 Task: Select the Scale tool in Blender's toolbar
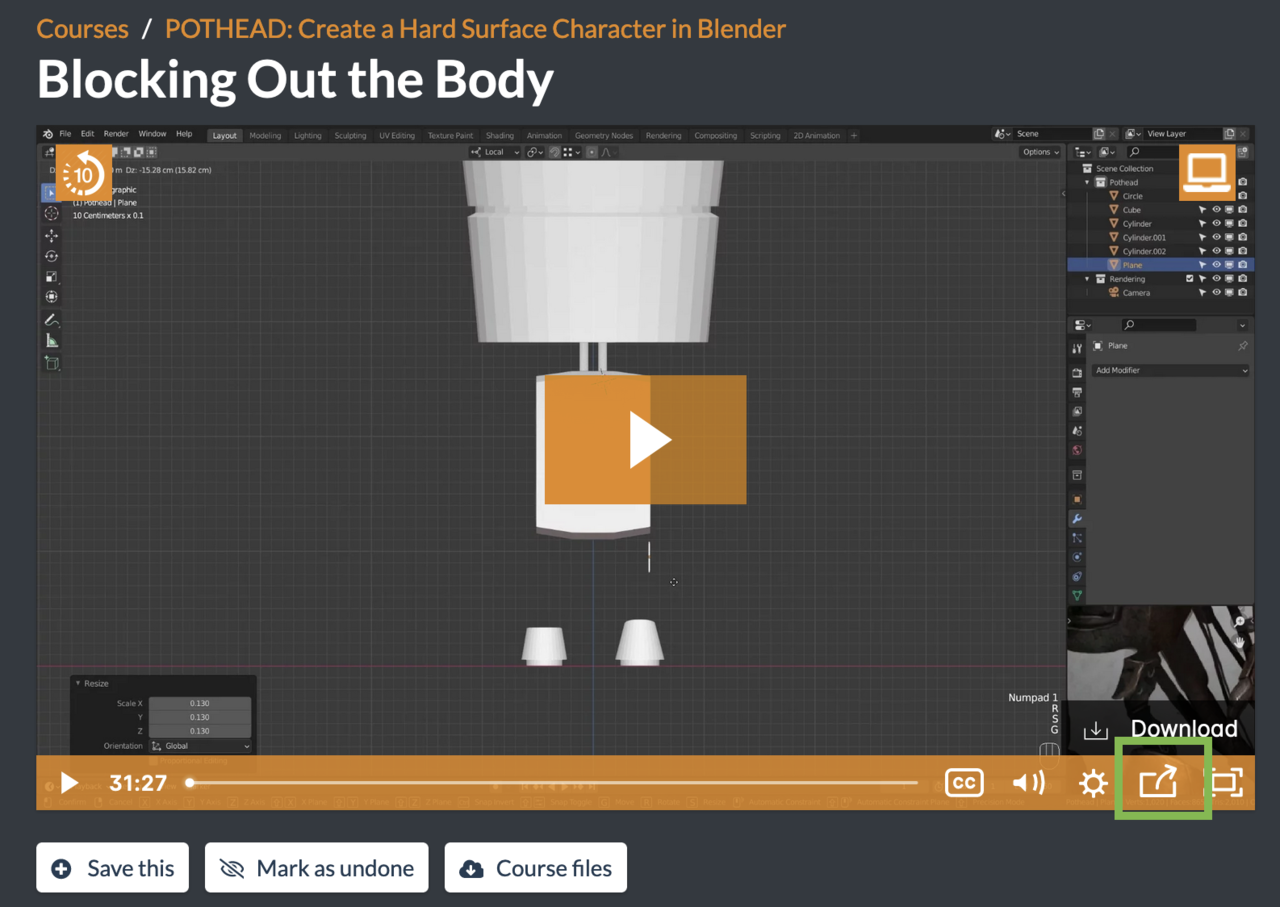51,277
